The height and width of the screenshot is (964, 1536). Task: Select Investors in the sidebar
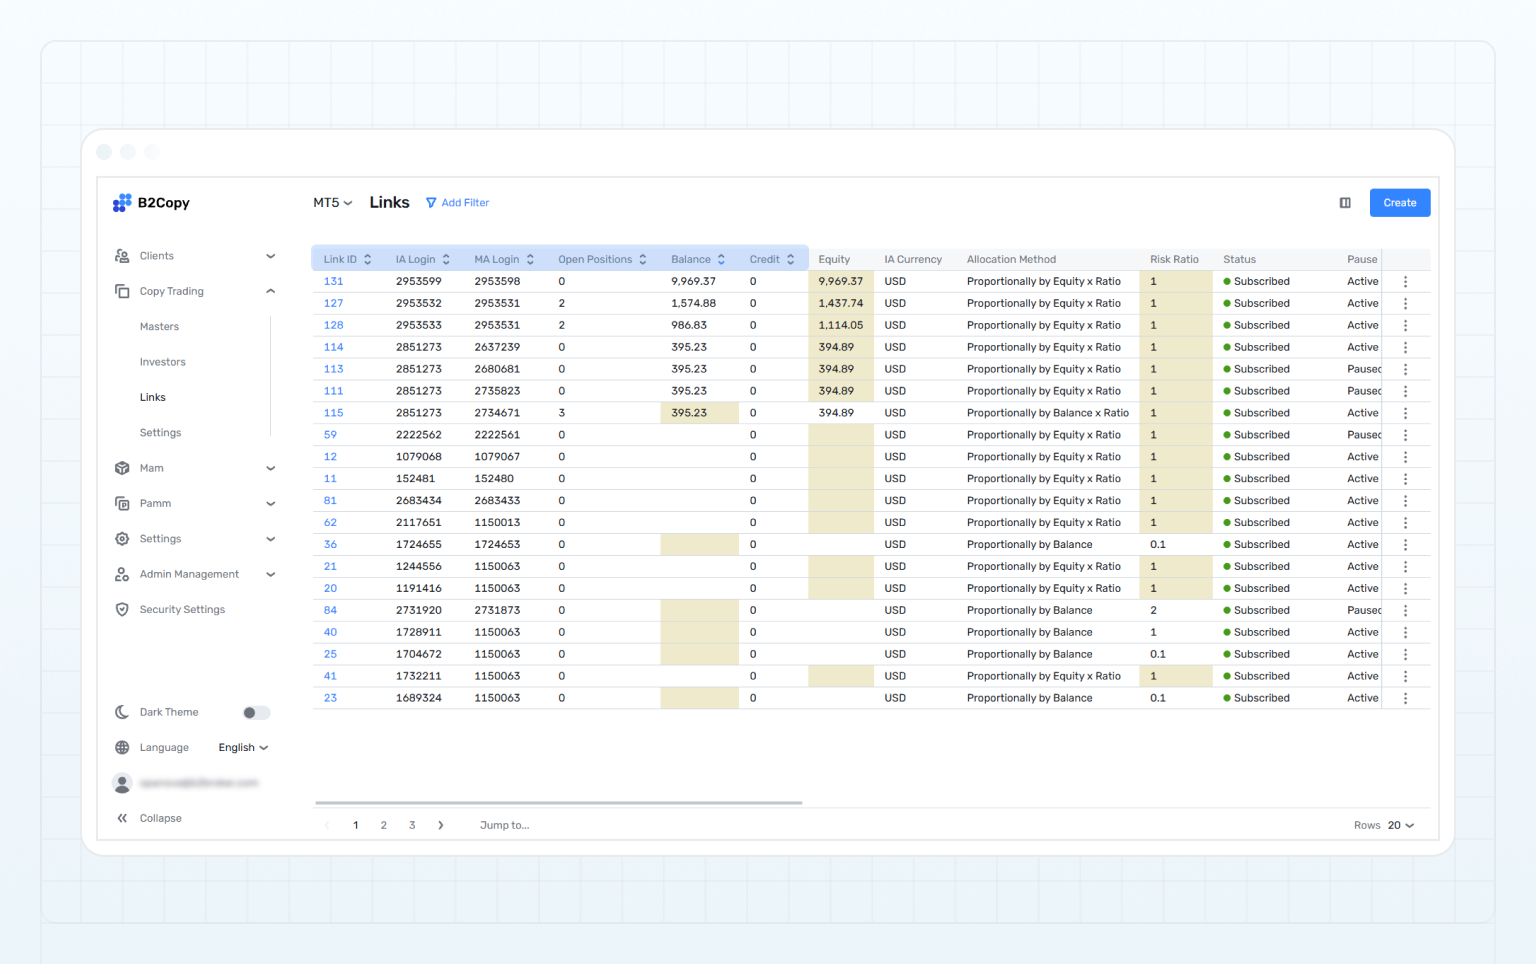point(162,362)
